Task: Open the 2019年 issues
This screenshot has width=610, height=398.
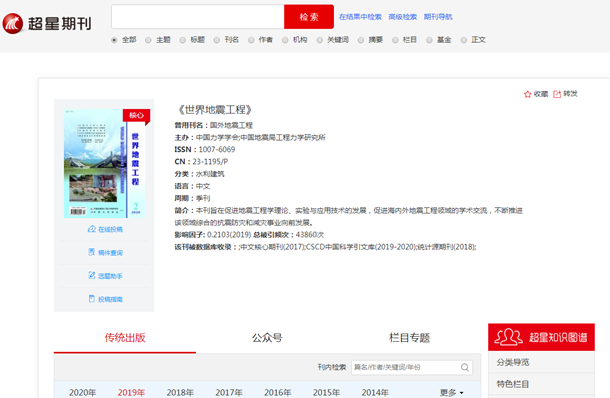Action: pyautogui.click(x=131, y=393)
